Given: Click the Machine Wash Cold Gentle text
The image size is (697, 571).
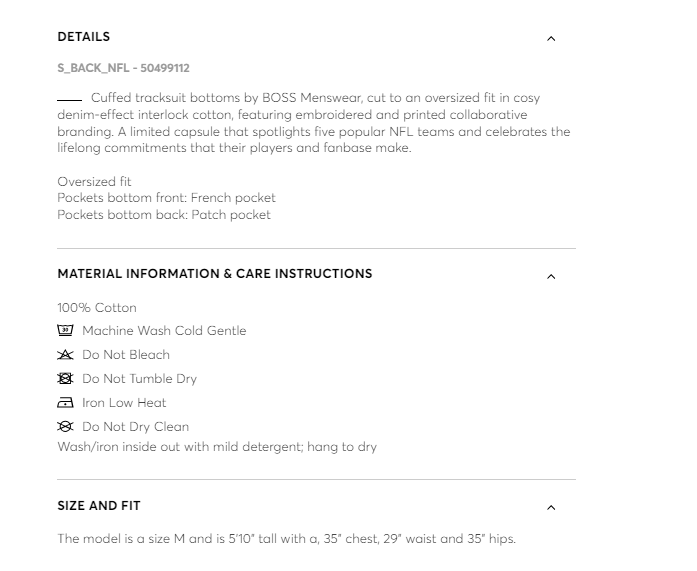Looking at the screenshot, I should (x=164, y=331).
